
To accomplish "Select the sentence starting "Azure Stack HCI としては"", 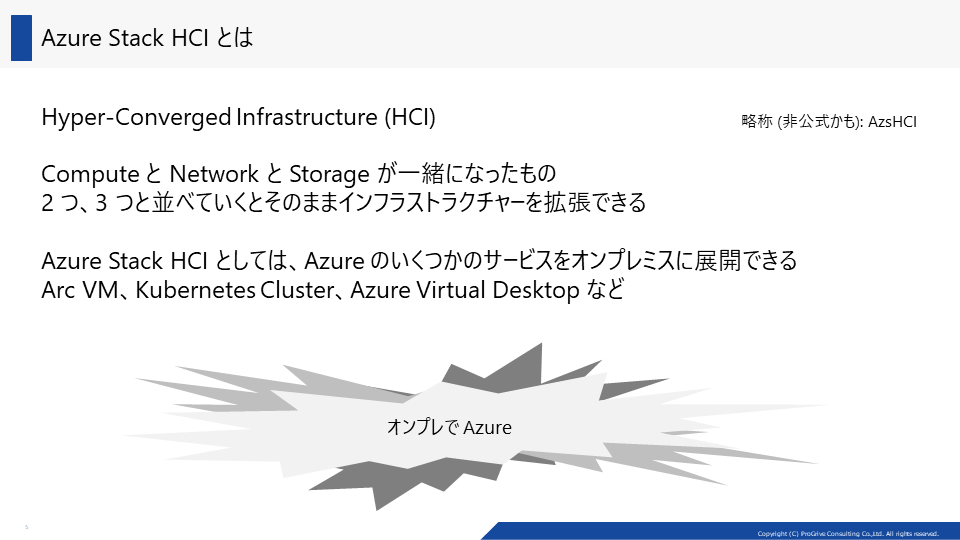I will [x=419, y=261].
